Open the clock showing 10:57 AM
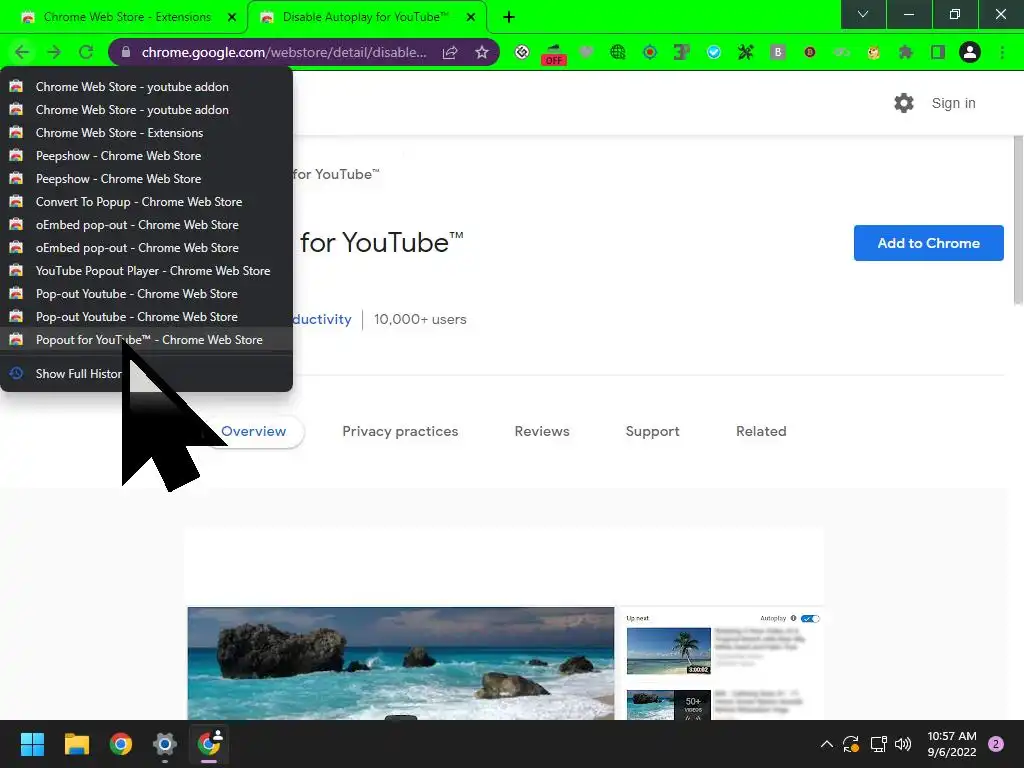The width and height of the screenshot is (1024, 768). pyautogui.click(x=952, y=744)
